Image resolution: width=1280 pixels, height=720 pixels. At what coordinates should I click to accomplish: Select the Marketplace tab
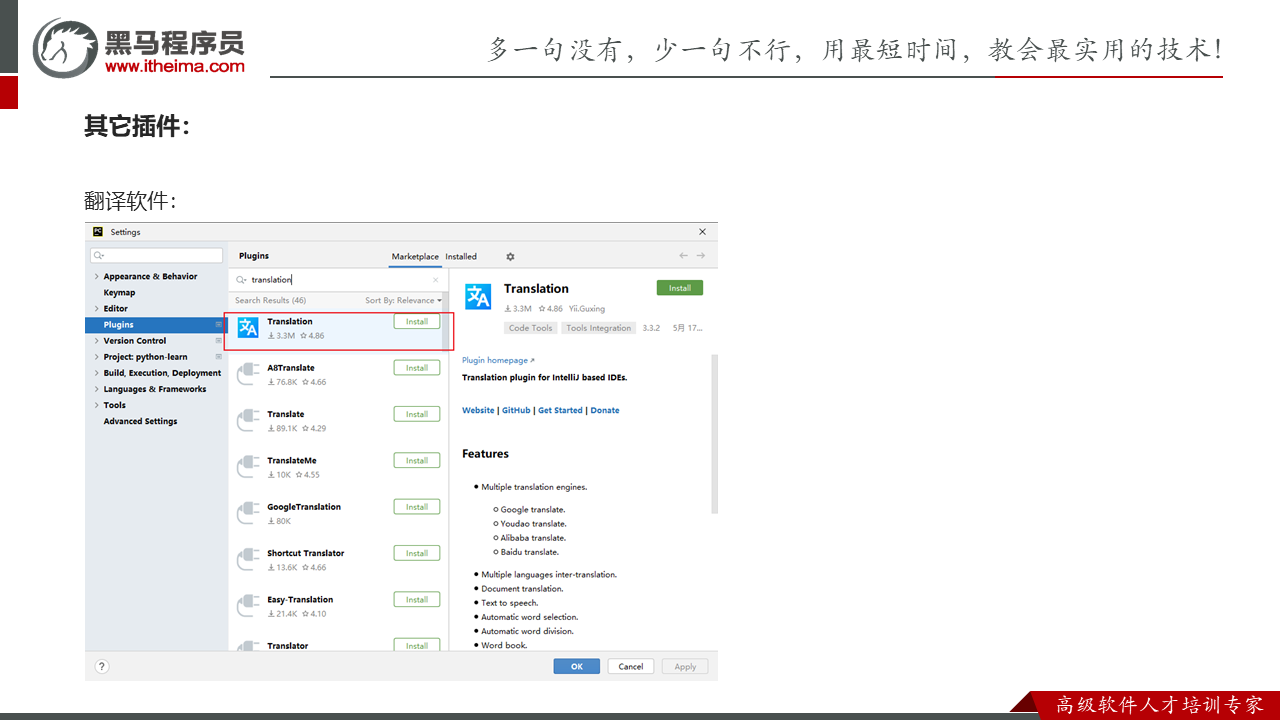click(x=415, y=257)
